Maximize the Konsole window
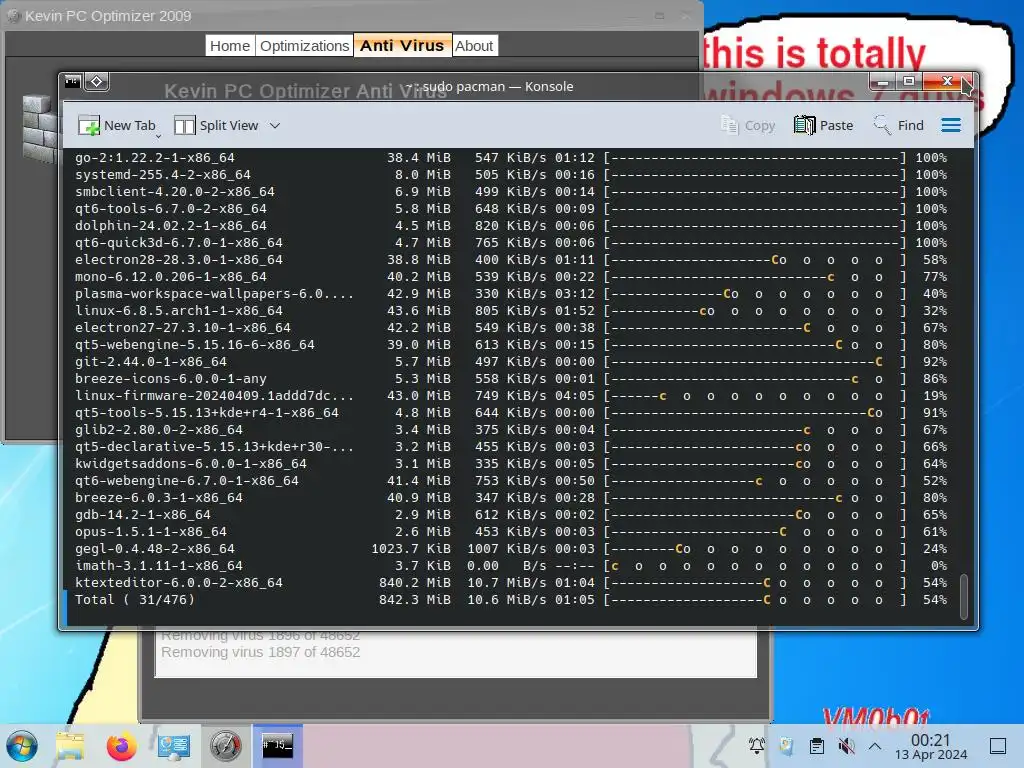Image resolution: width=1024 pixels, height=768 pixels. click(908, 82)
